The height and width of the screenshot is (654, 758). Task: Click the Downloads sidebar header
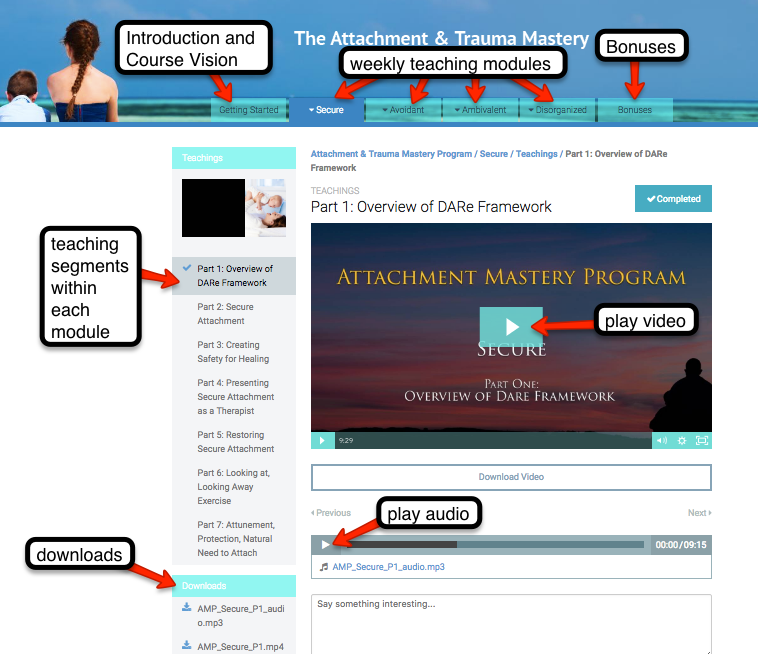tap(234, 586)
